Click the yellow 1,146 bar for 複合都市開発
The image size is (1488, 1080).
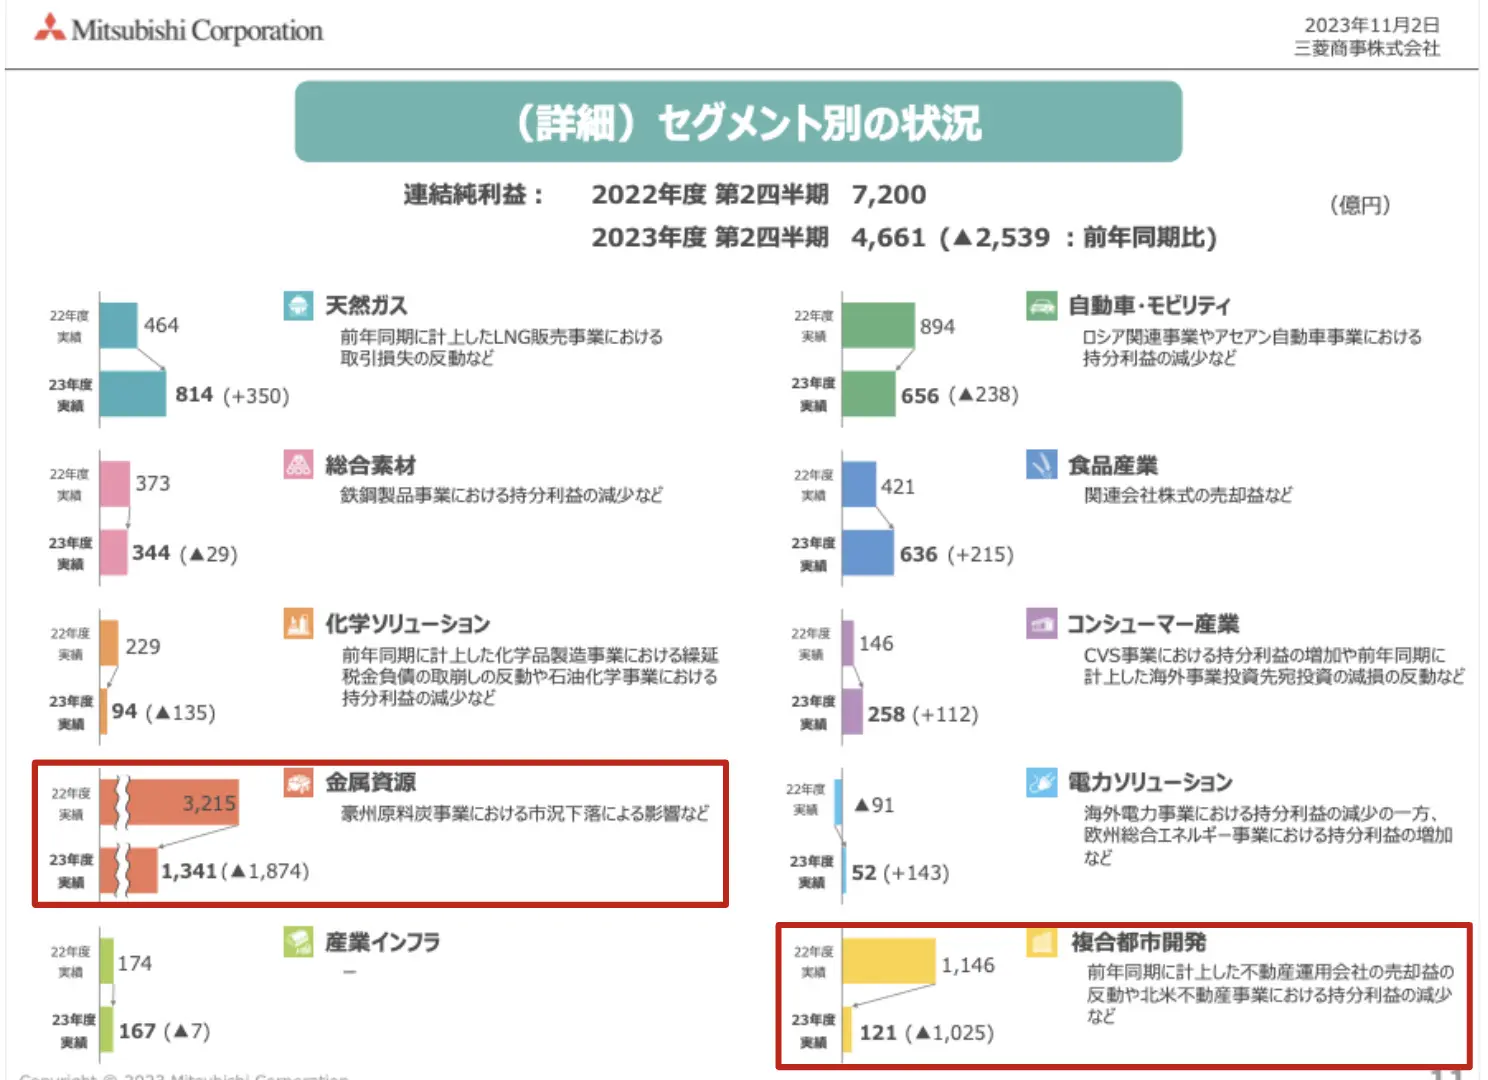[x=888, y=962]
